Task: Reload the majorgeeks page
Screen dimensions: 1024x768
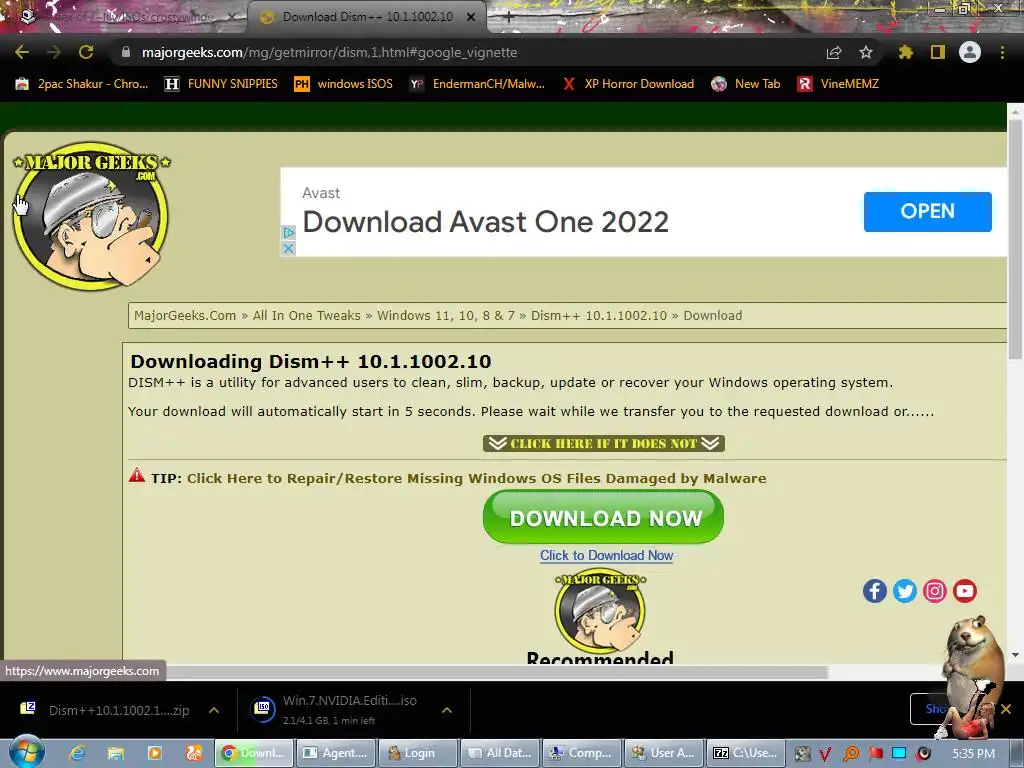Action: (x=86, y=52)
